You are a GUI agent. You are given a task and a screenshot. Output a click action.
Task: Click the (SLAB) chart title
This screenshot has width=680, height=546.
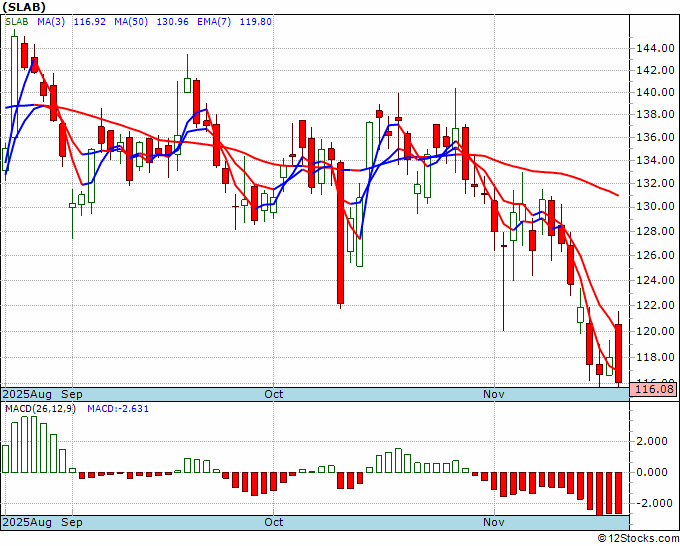click(x=24, y=7)
